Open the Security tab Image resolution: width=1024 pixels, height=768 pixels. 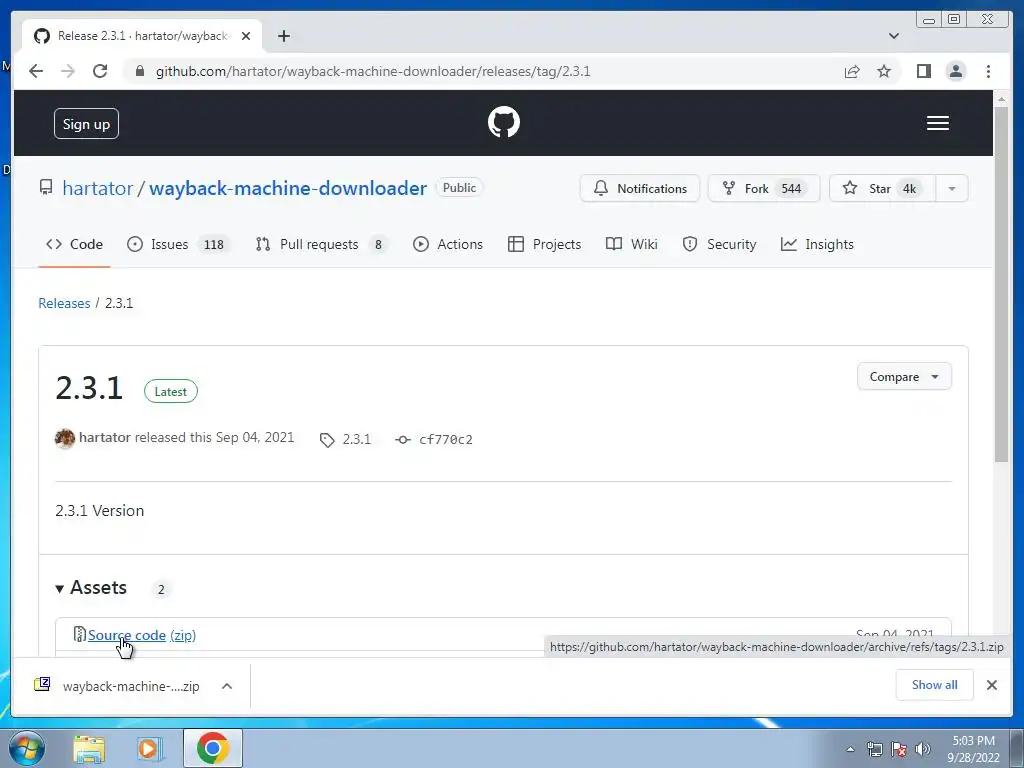pos(719,244)
